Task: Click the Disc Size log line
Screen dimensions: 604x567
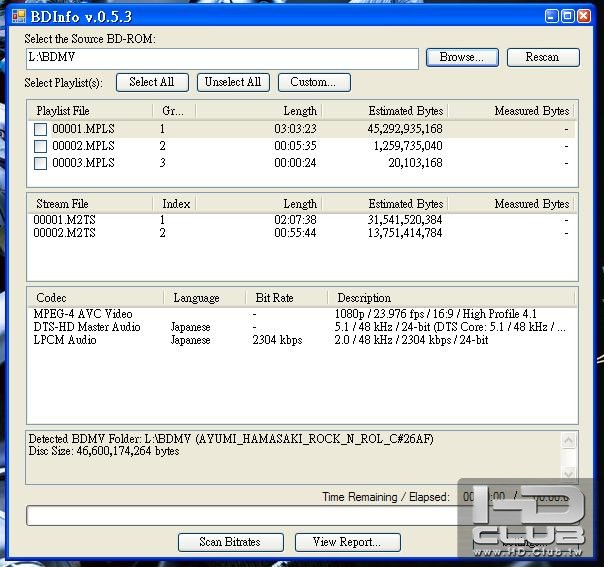Action: 104,451
